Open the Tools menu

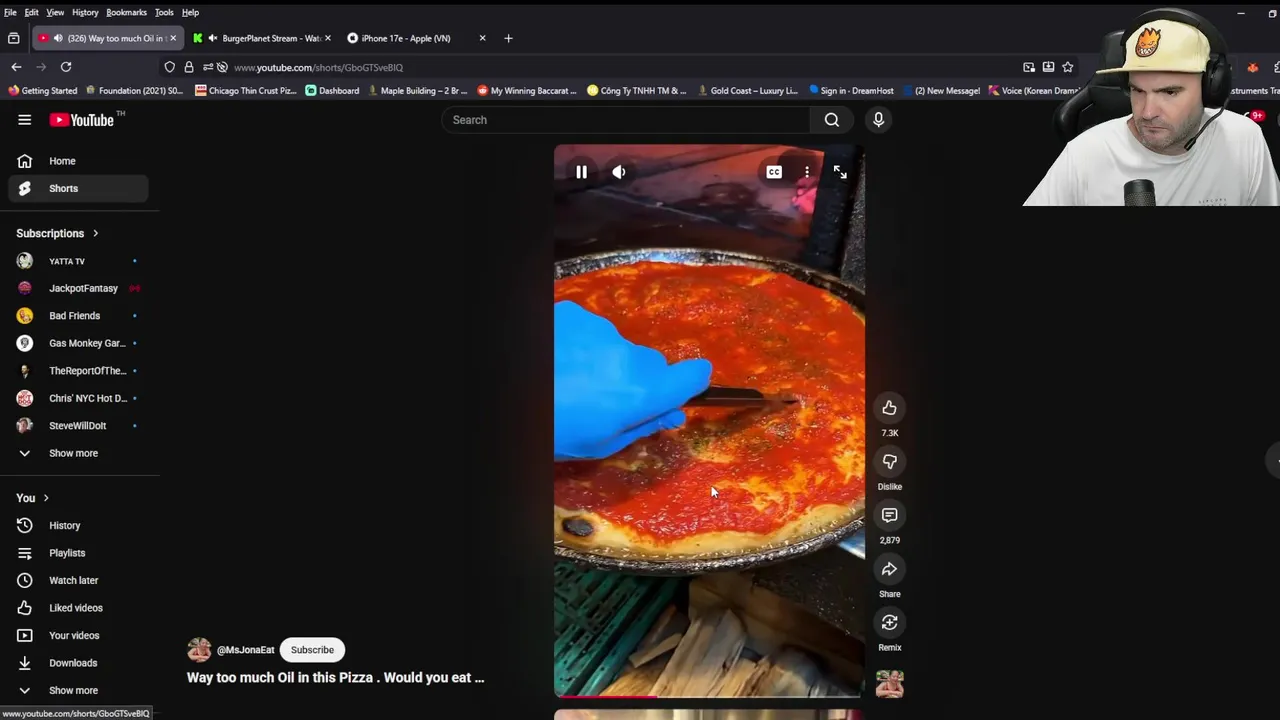(164, 12)
